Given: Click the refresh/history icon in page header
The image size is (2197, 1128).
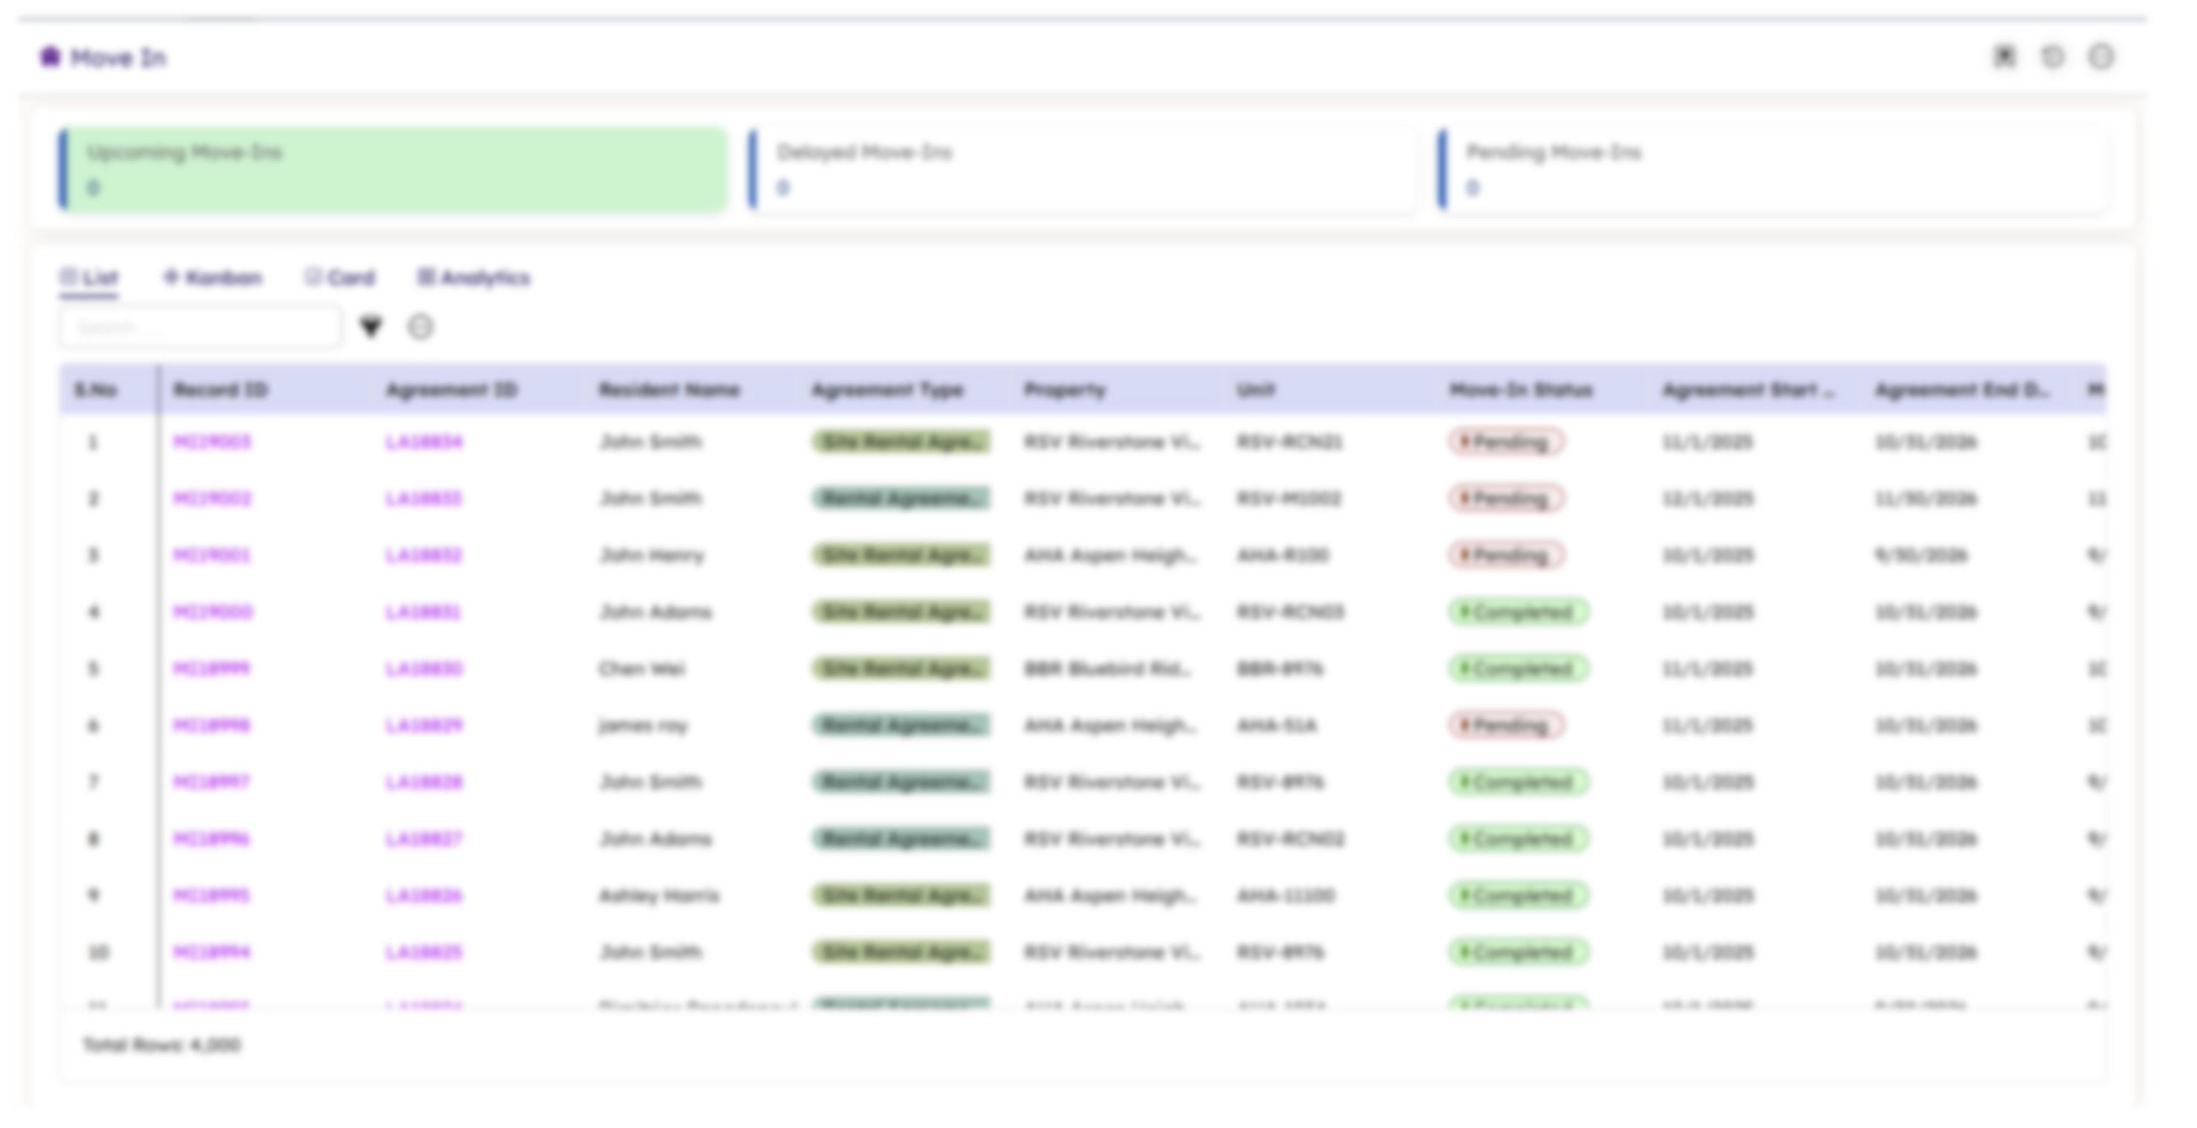Looking at the screenshot, I should (2052, 57).
